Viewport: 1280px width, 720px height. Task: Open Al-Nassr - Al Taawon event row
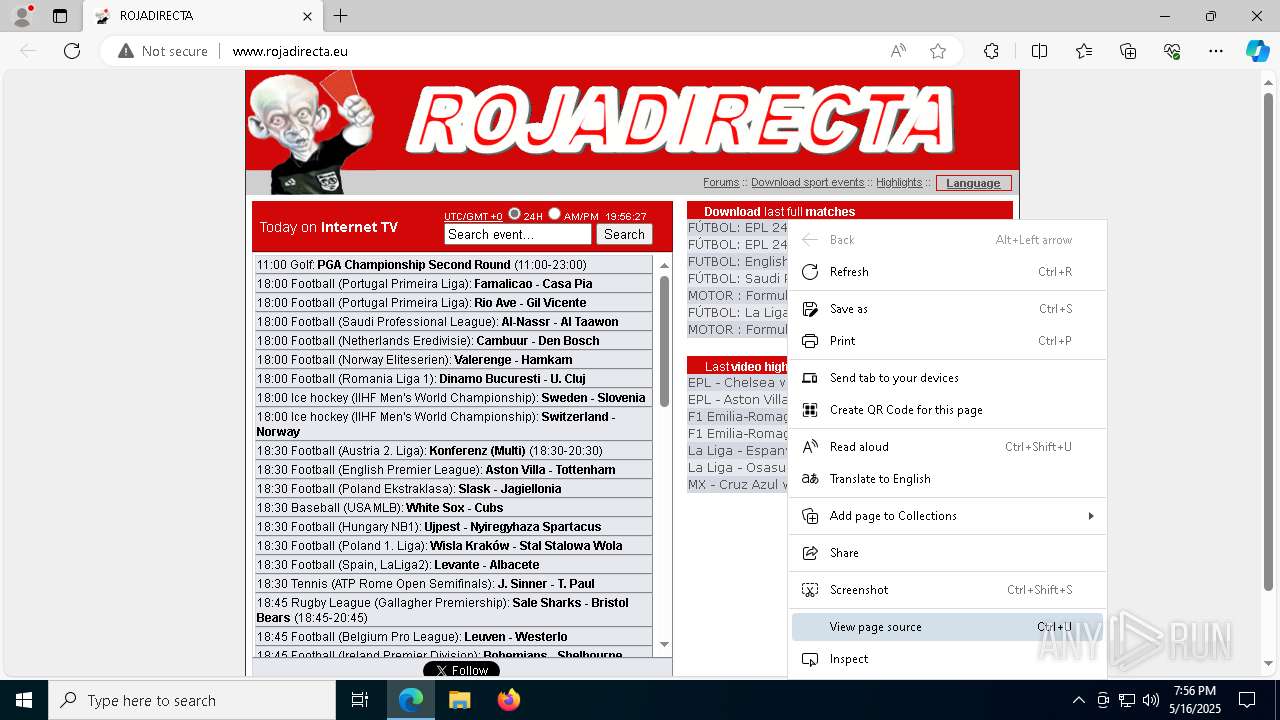click(454, 322)
